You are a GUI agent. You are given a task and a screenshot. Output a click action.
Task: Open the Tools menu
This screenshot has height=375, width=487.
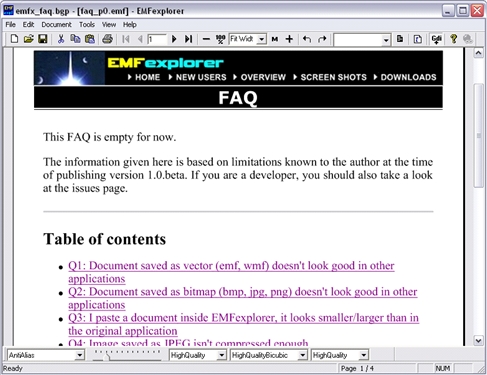click(x=87, y=24)
